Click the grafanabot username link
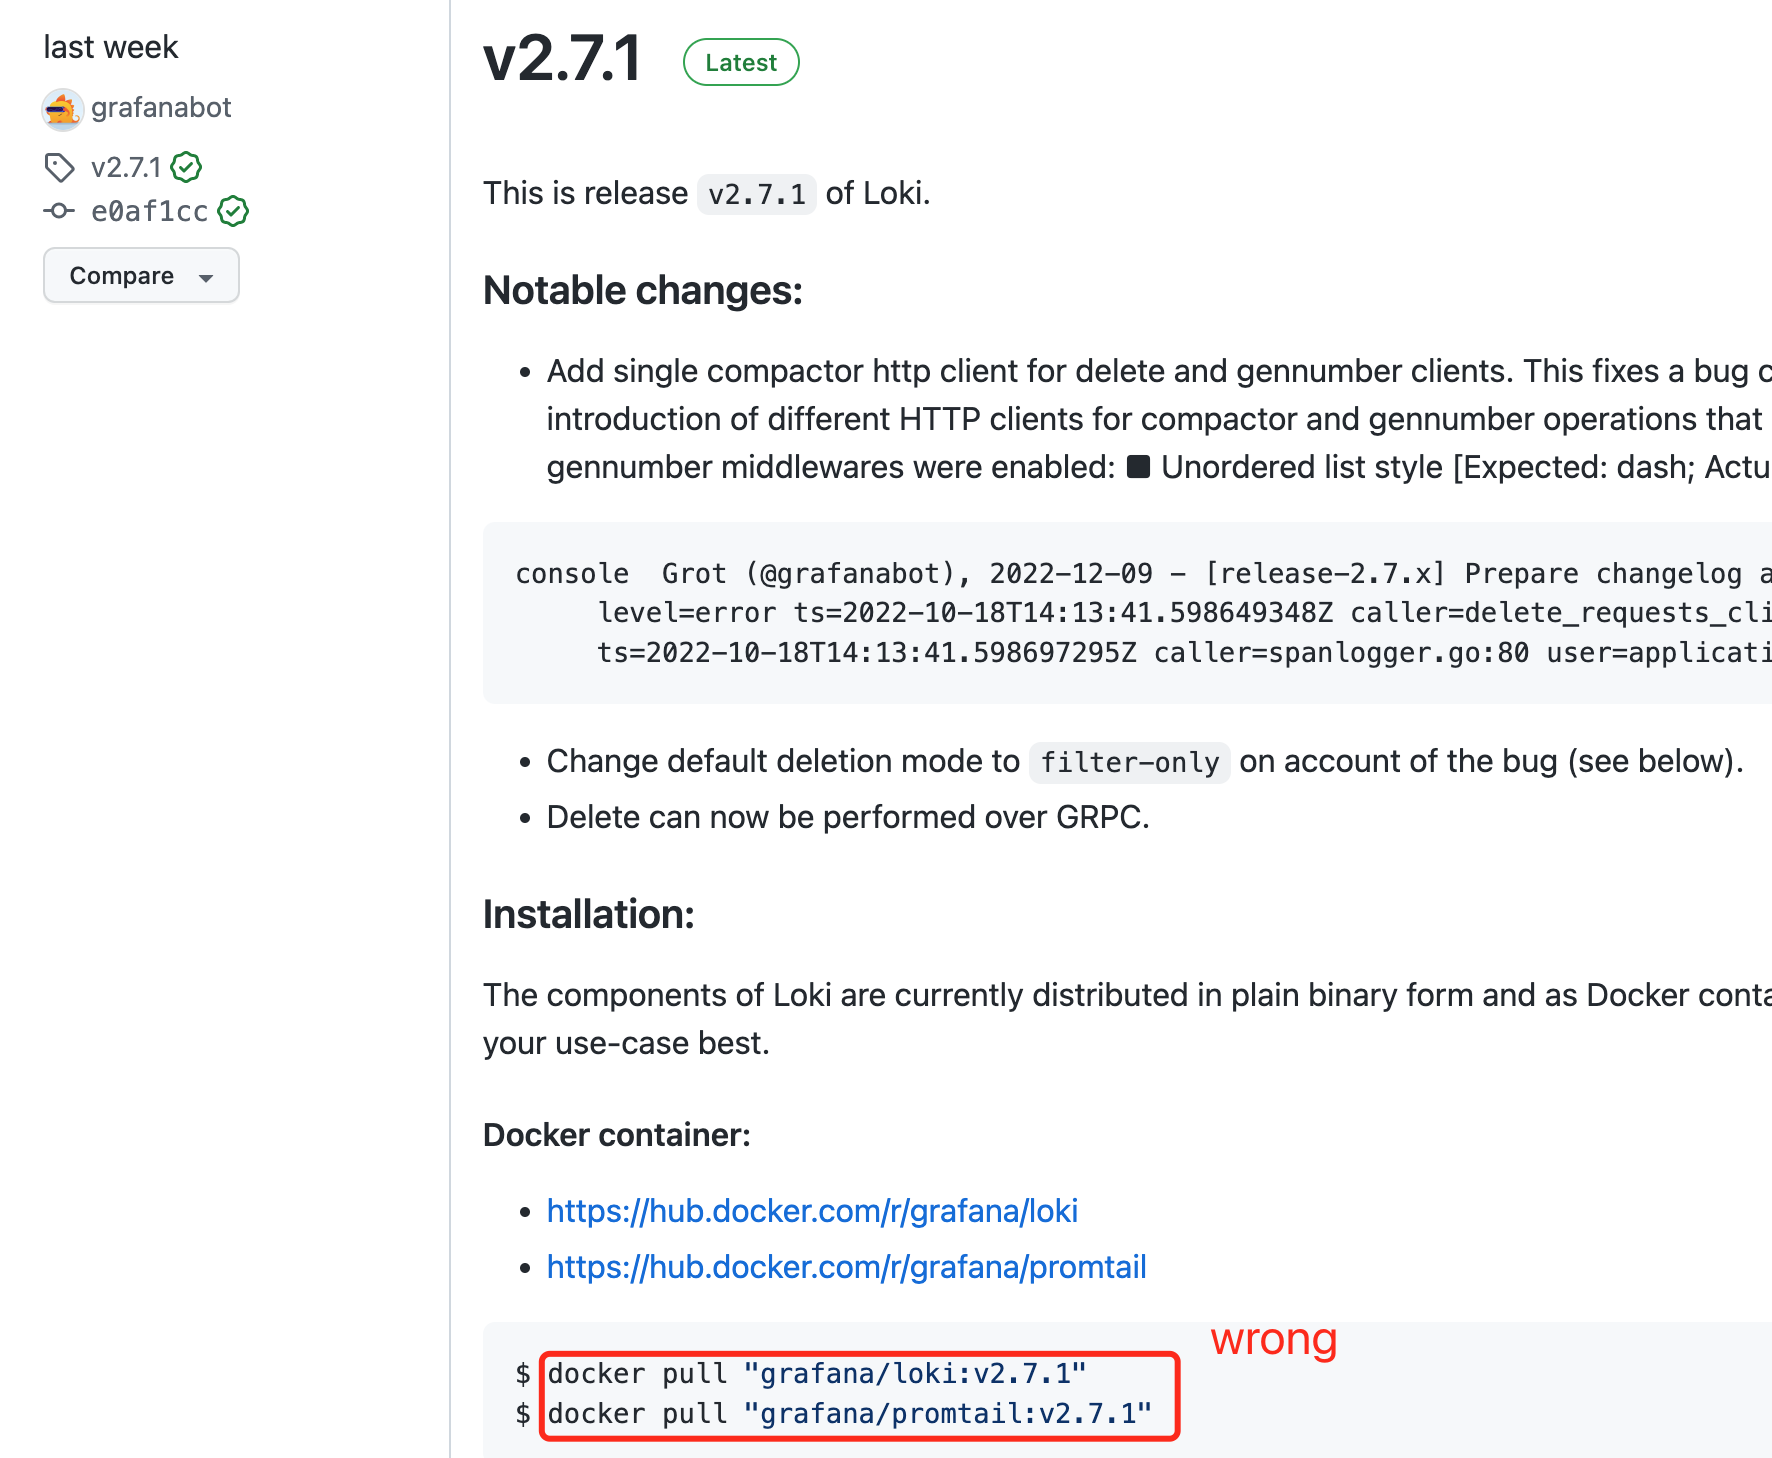This screenshot has height=1458, width=1772. [161, 108]
